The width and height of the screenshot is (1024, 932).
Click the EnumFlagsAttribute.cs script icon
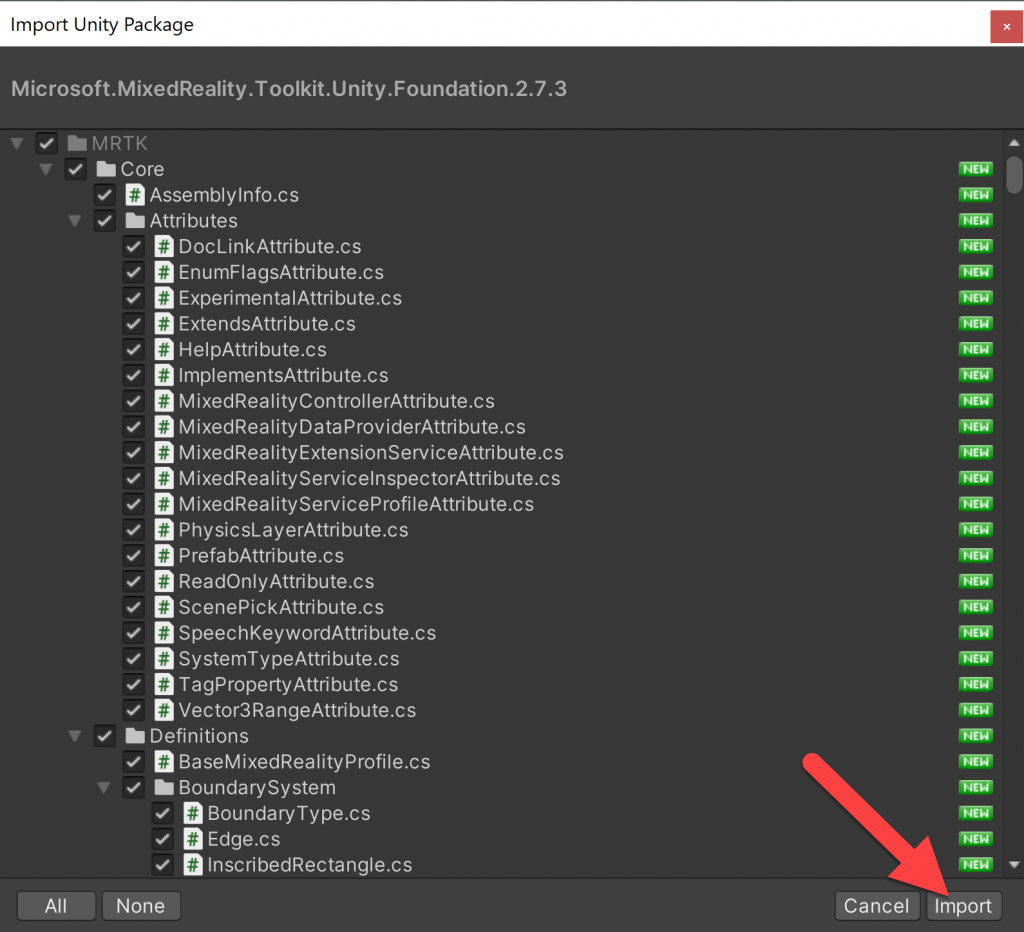coord(164,272)
